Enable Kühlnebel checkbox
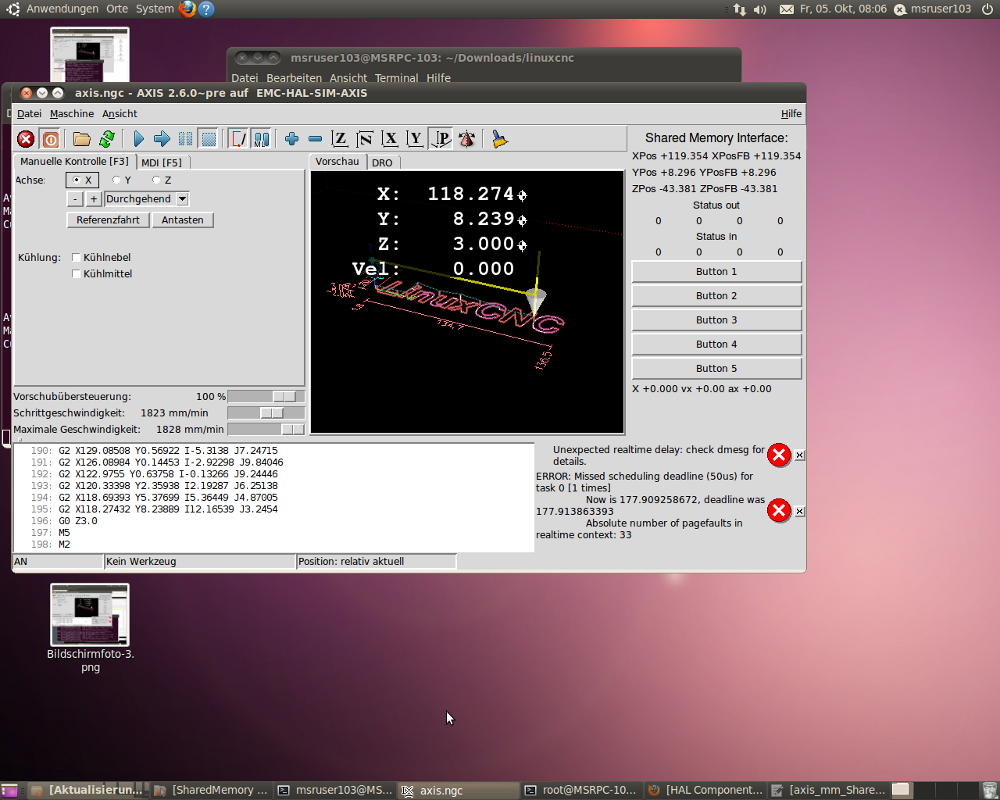 77,257
